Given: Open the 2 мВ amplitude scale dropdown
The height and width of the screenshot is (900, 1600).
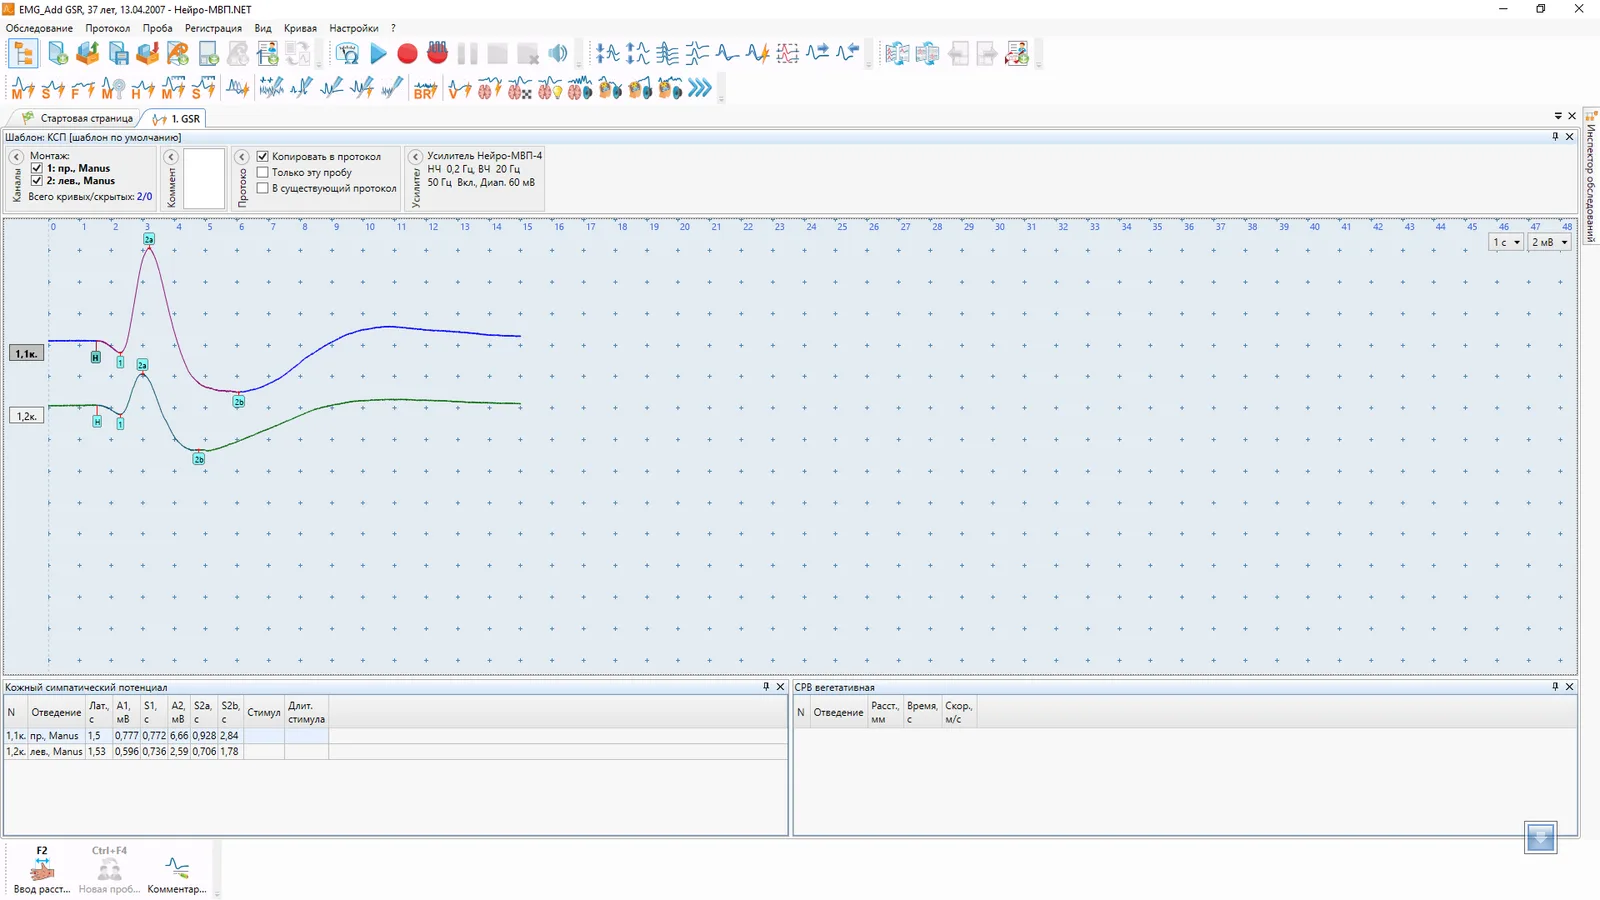Looking at the screenshot, I should 1549,242.
